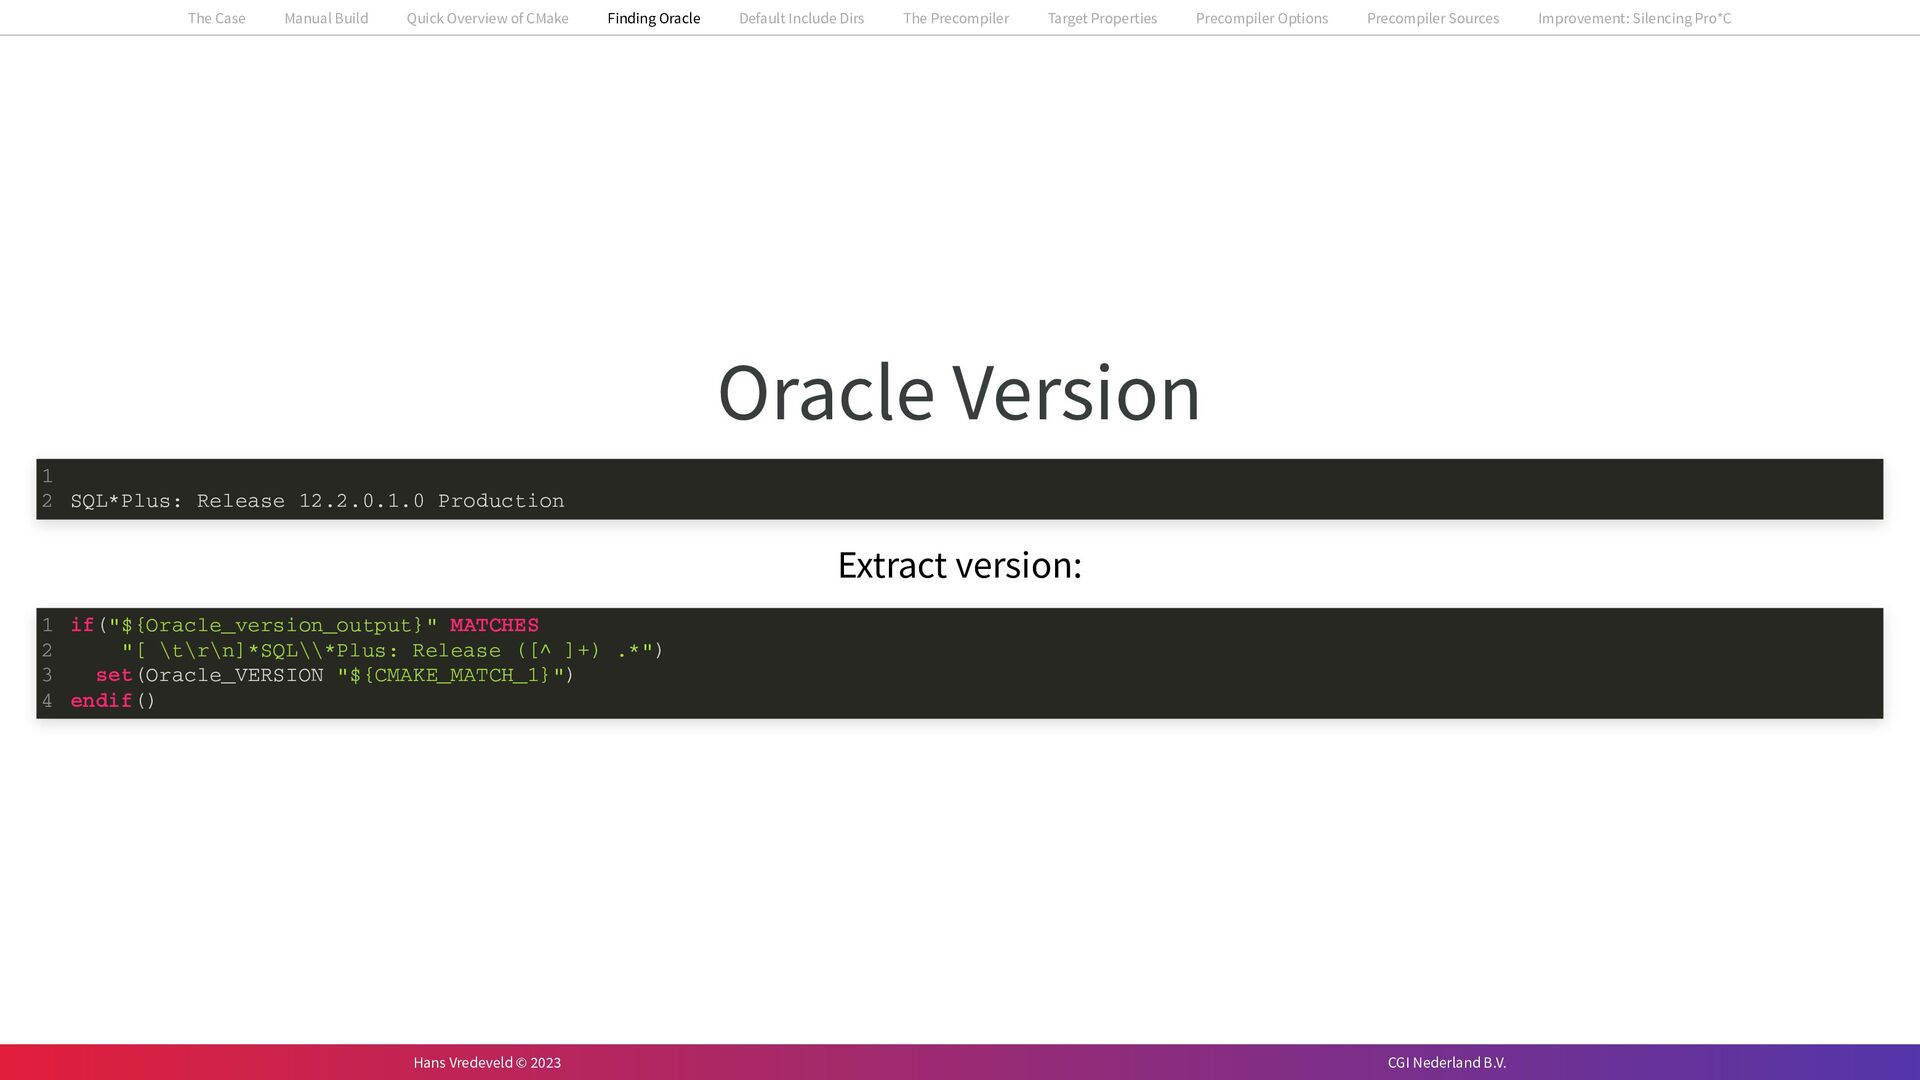Screen dimensions: 1920x1080
Task: Click the endif() code line
Action: [x=113, y=701]
